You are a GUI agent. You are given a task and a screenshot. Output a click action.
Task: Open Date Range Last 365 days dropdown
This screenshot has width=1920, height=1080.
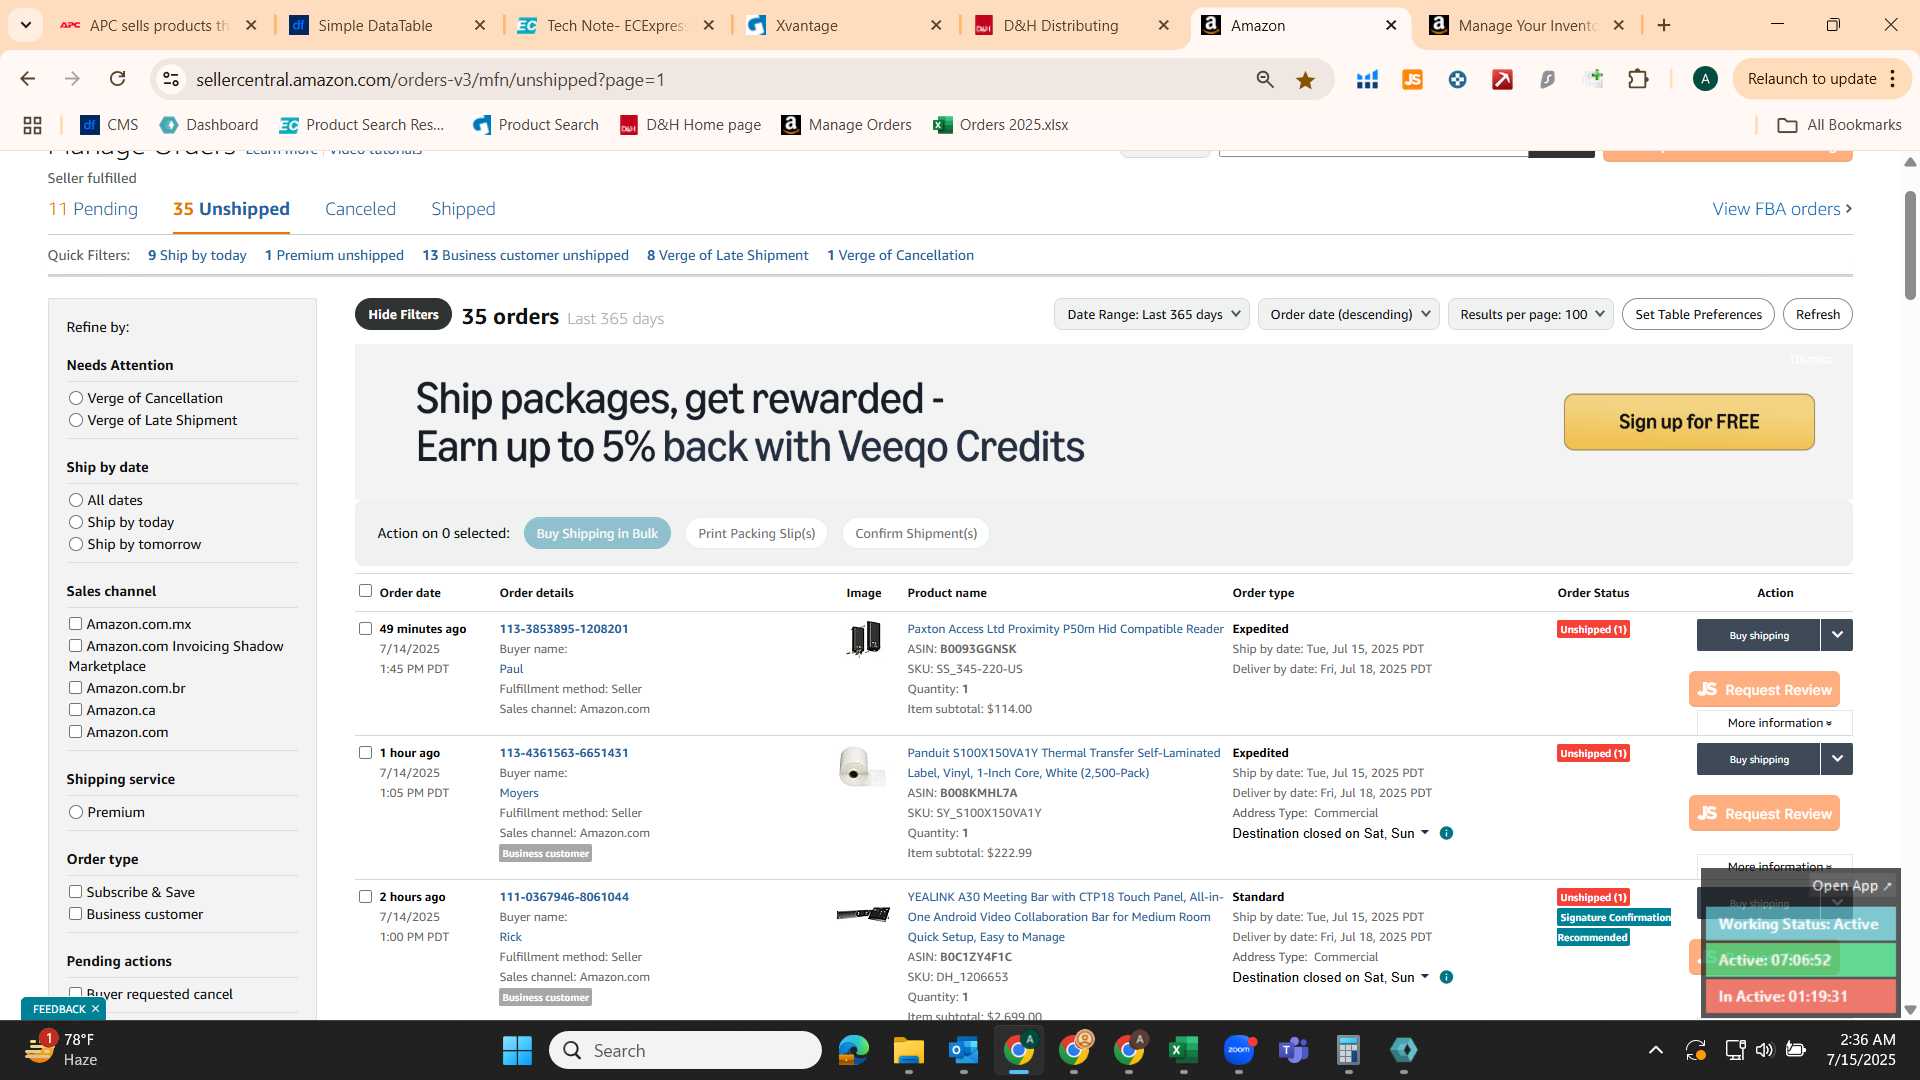click(x=1151, y=314)
